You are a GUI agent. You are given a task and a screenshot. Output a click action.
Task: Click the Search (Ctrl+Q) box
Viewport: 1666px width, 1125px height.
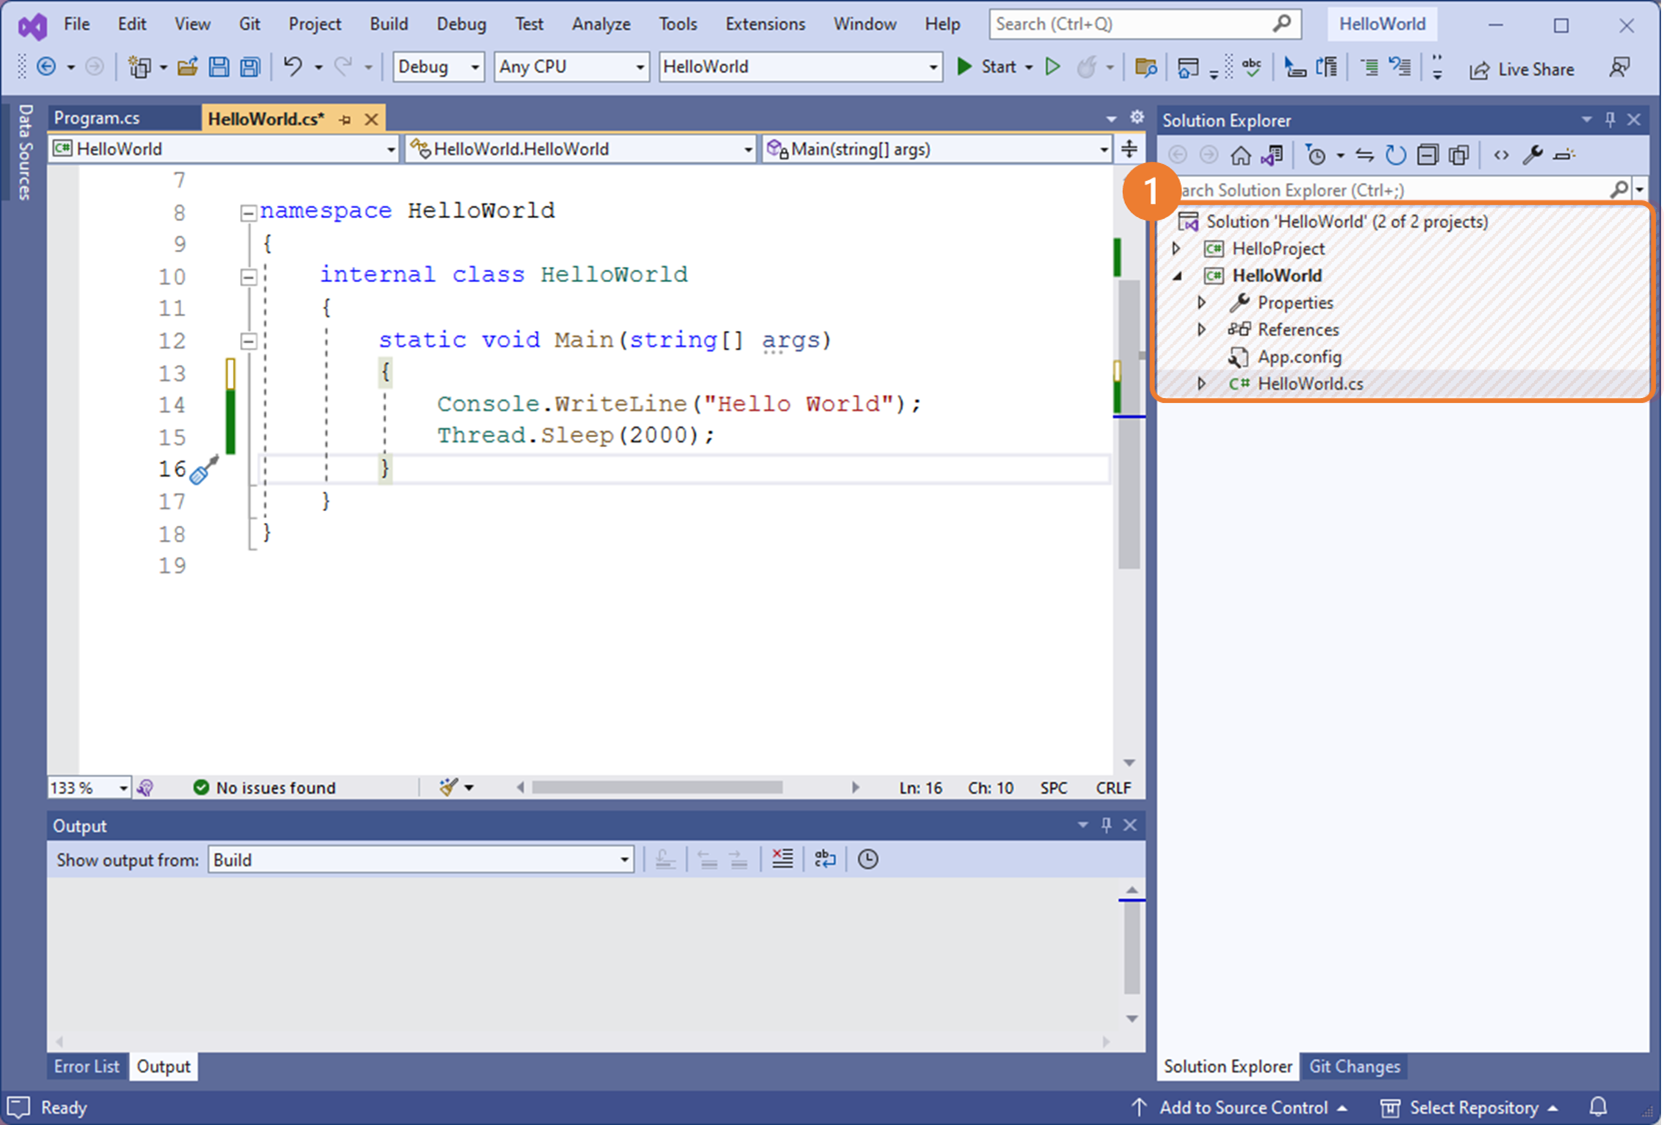click(x=1144, y=24)
